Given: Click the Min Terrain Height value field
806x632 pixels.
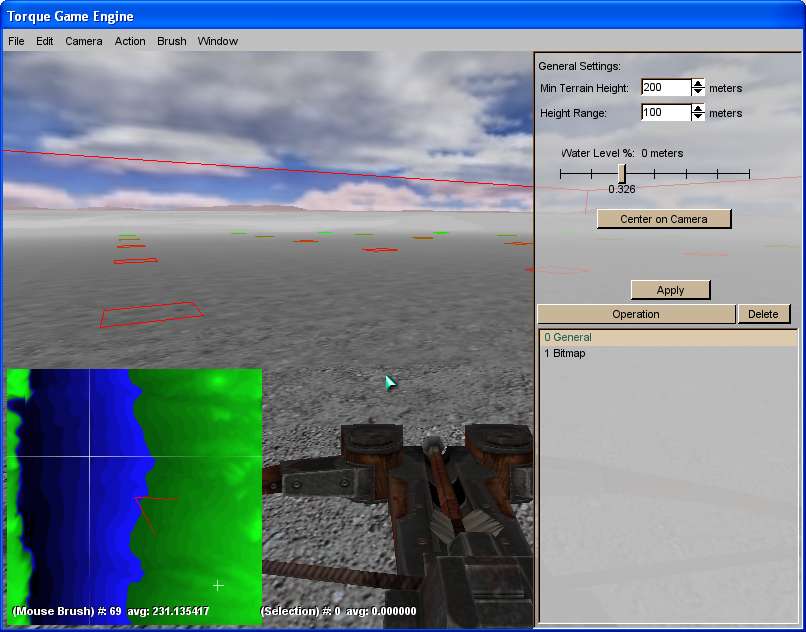Looking at the screenshot, I should click(665, 88).
